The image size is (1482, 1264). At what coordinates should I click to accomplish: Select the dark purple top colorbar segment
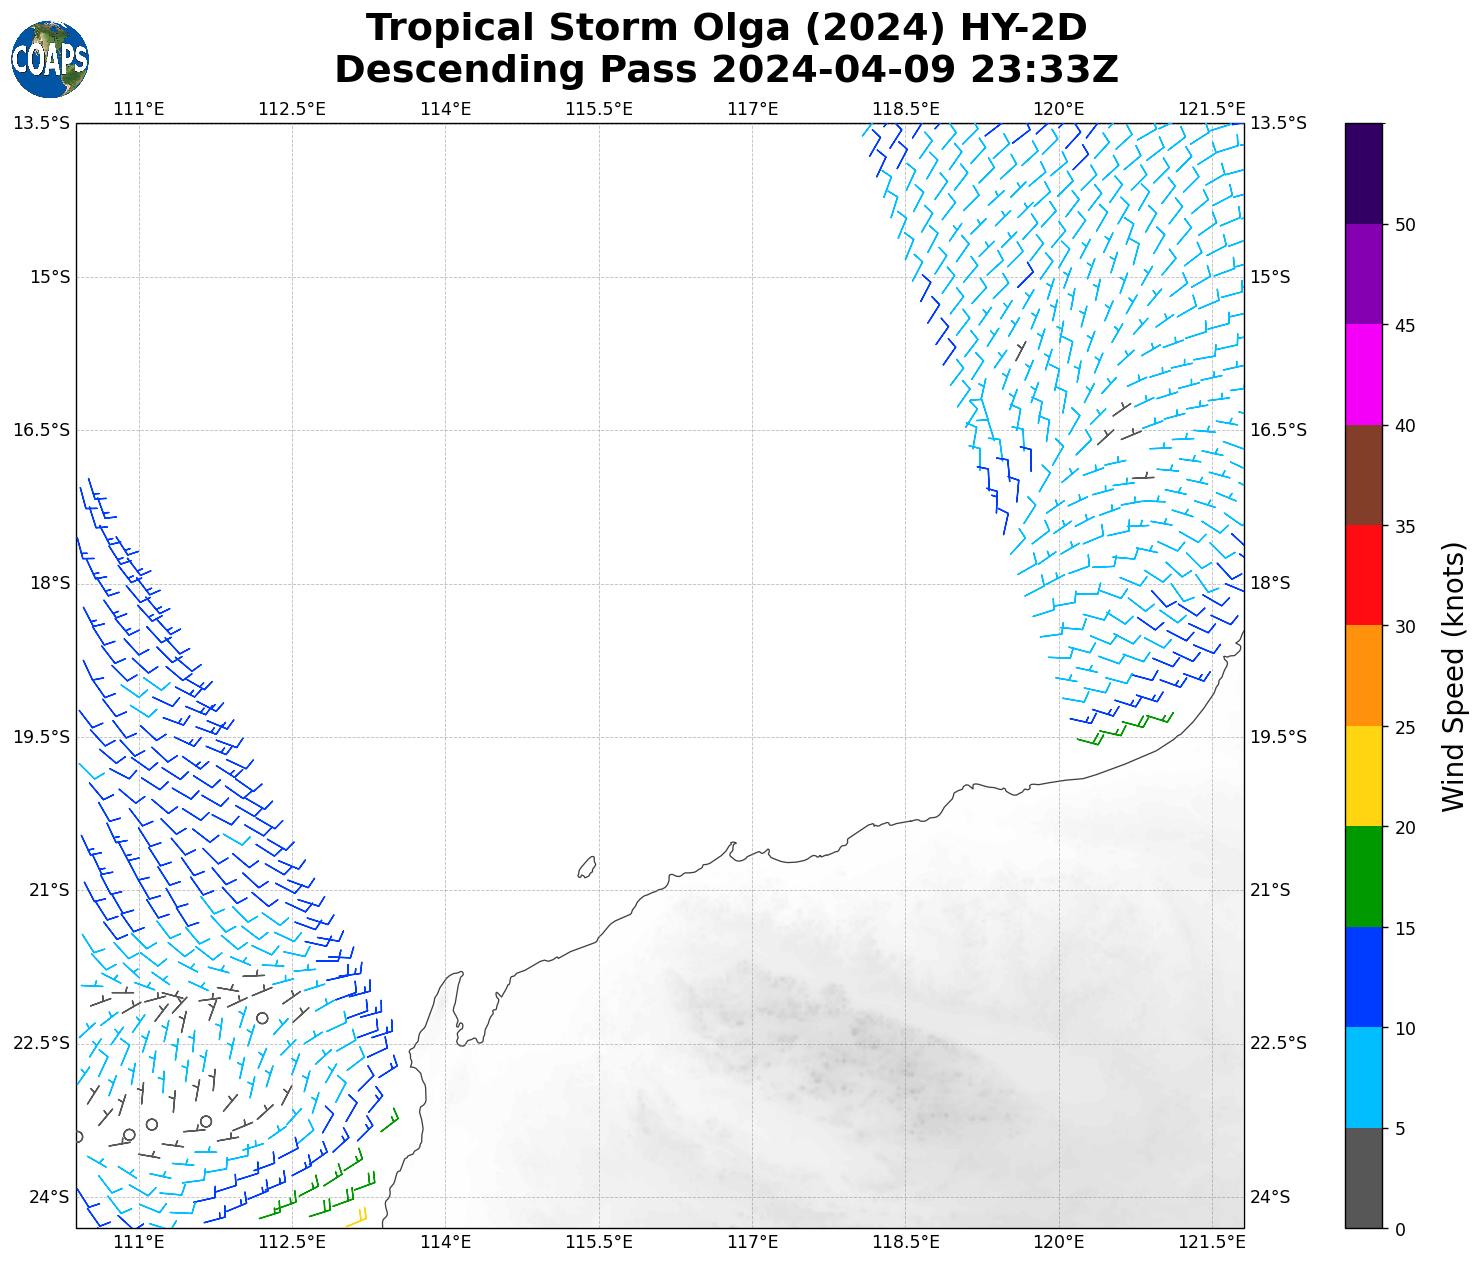point(1364,173)
